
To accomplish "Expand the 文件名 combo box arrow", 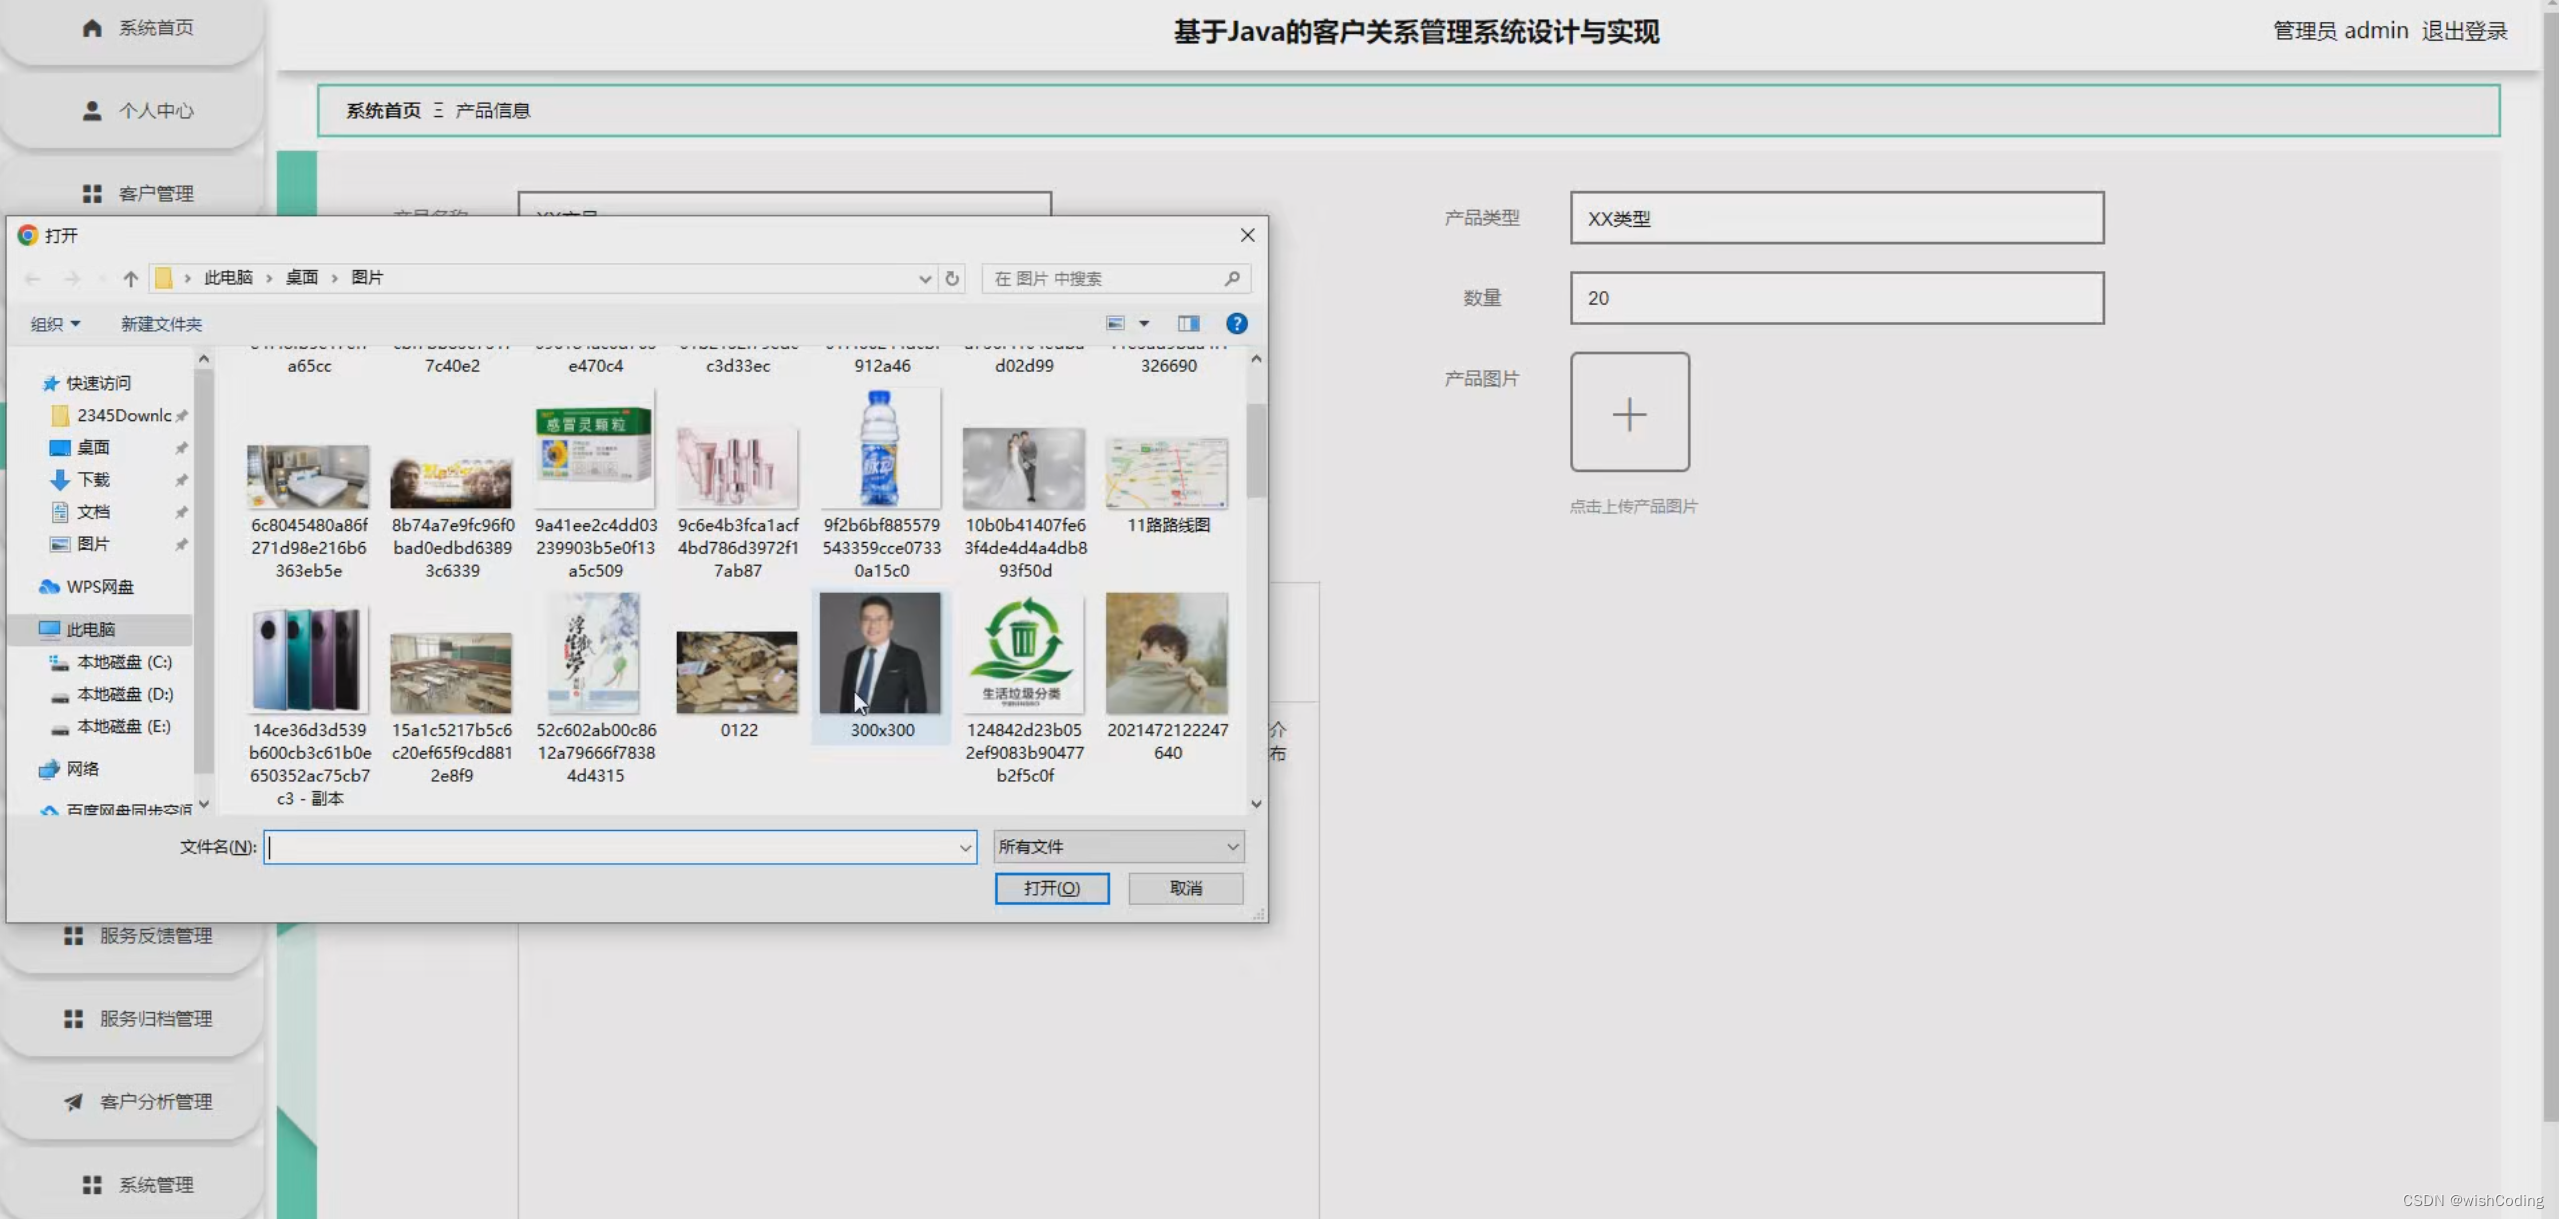I will point(965,847).
